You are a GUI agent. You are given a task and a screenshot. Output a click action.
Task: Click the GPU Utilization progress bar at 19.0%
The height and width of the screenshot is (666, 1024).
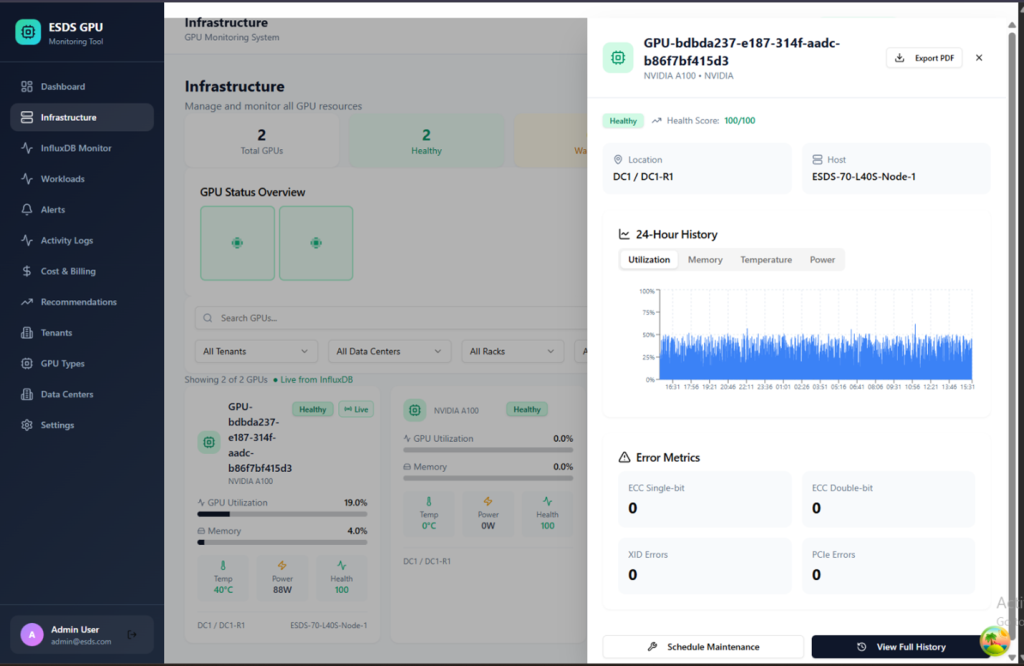pyautogui.click(x=282, y=514)
